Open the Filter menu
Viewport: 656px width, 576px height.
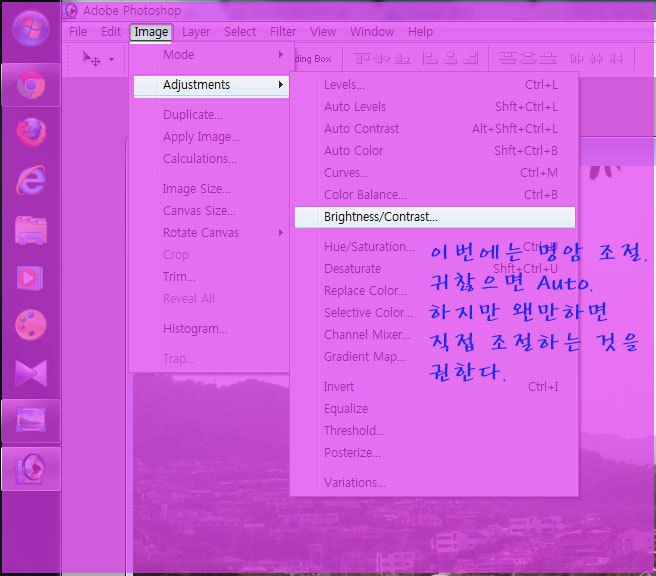(x=283, y=32)
